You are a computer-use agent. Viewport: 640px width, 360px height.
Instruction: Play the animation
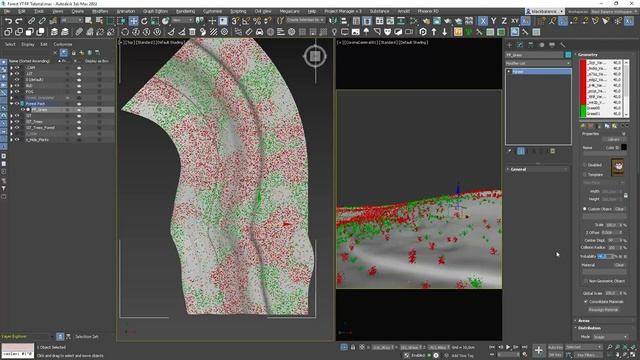pos(508,347)
